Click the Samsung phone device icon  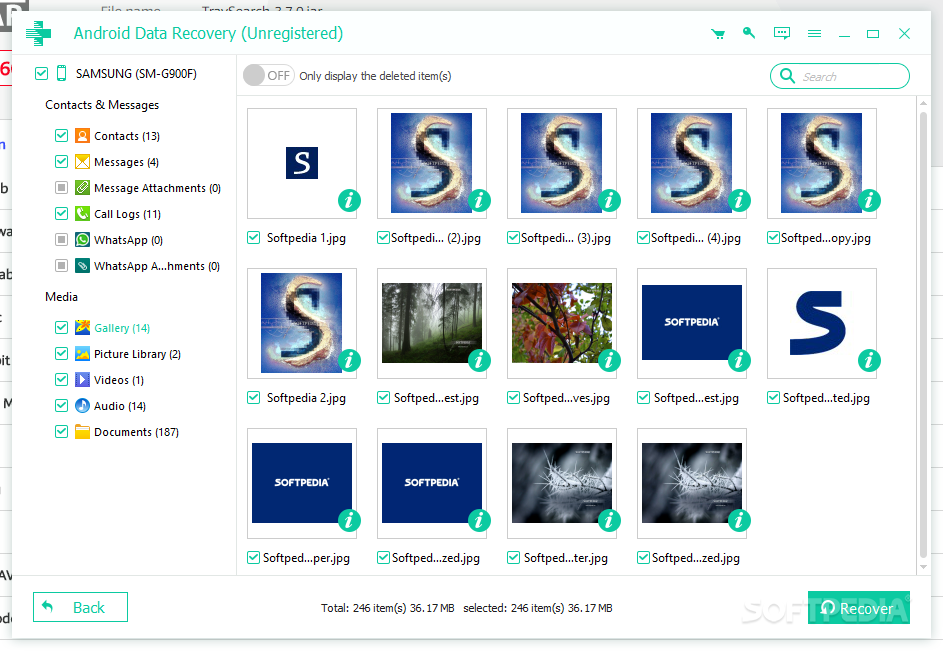tap(61, 73)
